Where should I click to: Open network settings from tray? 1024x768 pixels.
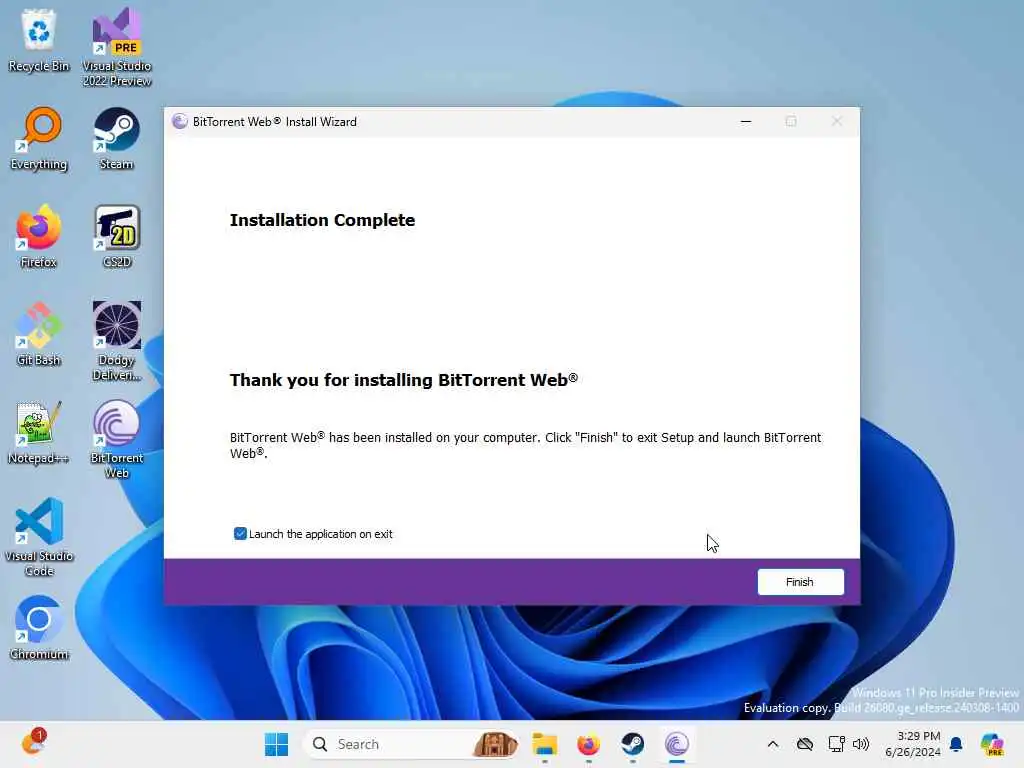coord(837,744)
